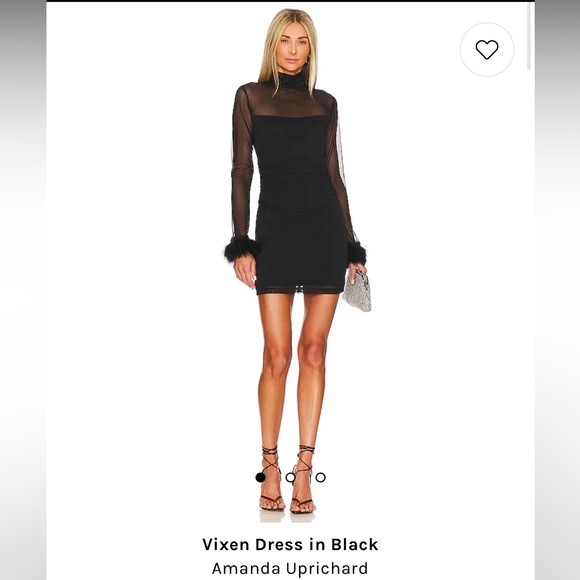Select the first filled carousel dot

(260, 478)
